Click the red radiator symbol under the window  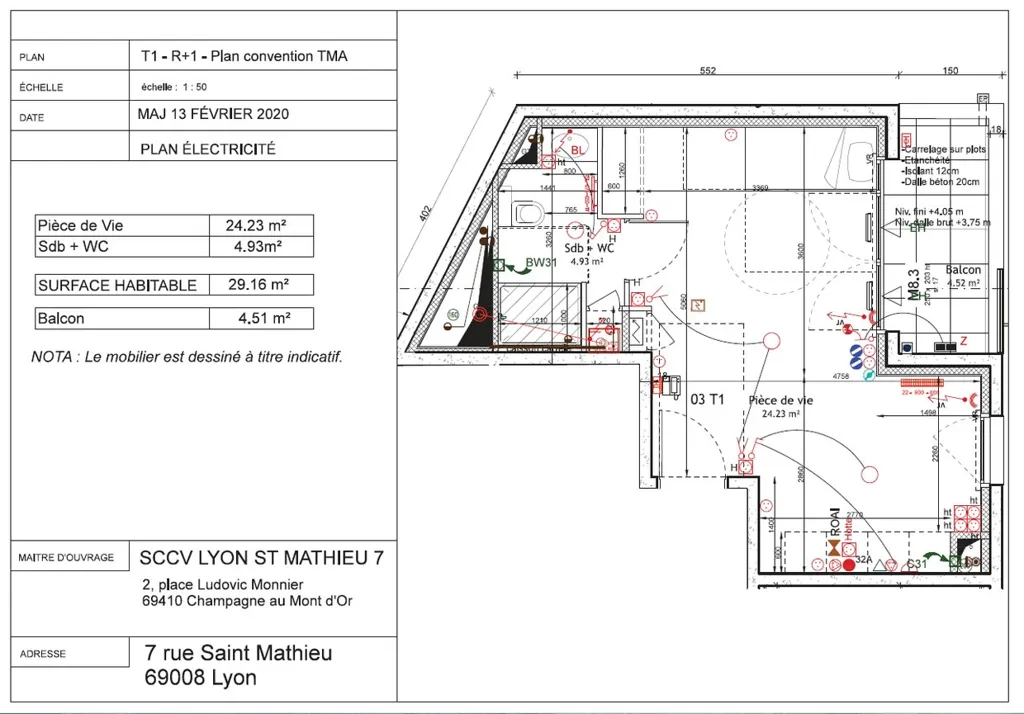pos(922,383)
